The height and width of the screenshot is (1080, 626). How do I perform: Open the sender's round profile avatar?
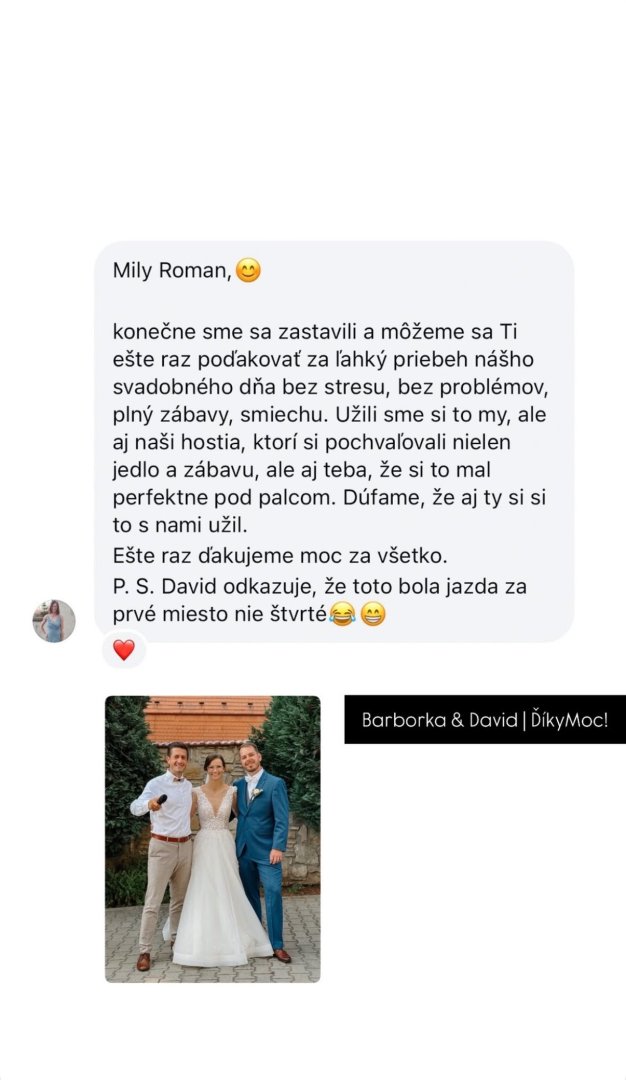pyautogui.click(x=54, y=621)
